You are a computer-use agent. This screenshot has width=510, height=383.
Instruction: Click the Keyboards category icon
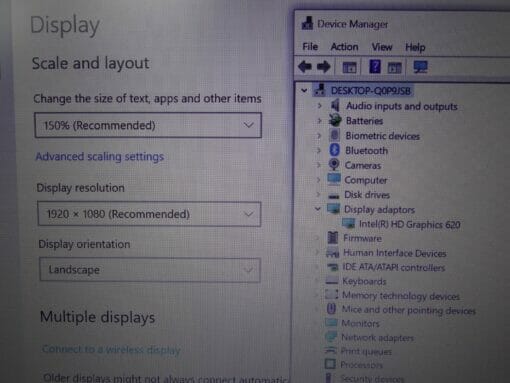pyautogui.click(x=332, y=281)
